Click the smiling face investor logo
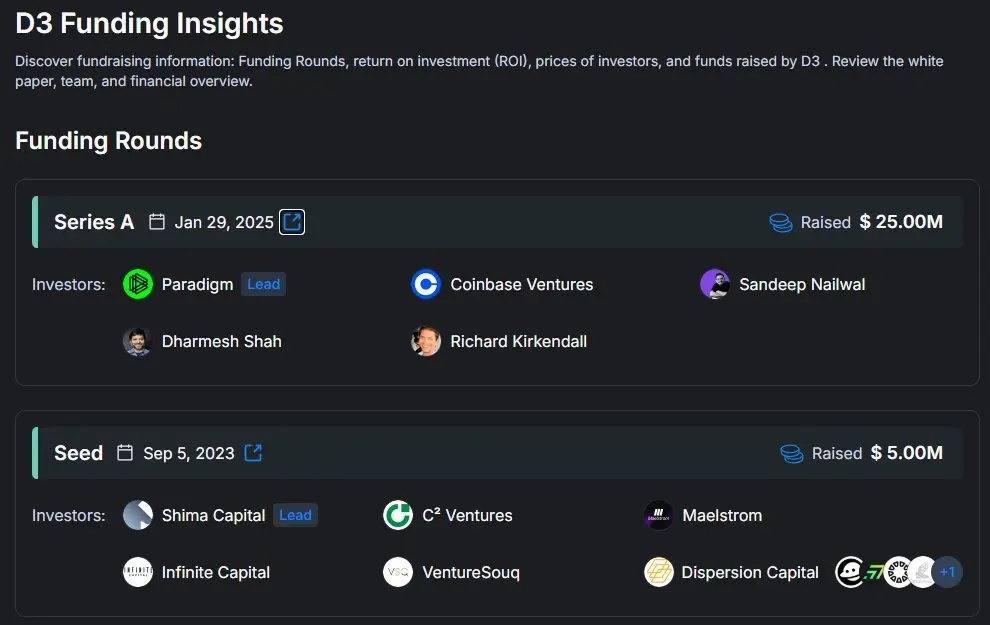Viewport: 990px width, 625px height. click(x=849, y=572)
